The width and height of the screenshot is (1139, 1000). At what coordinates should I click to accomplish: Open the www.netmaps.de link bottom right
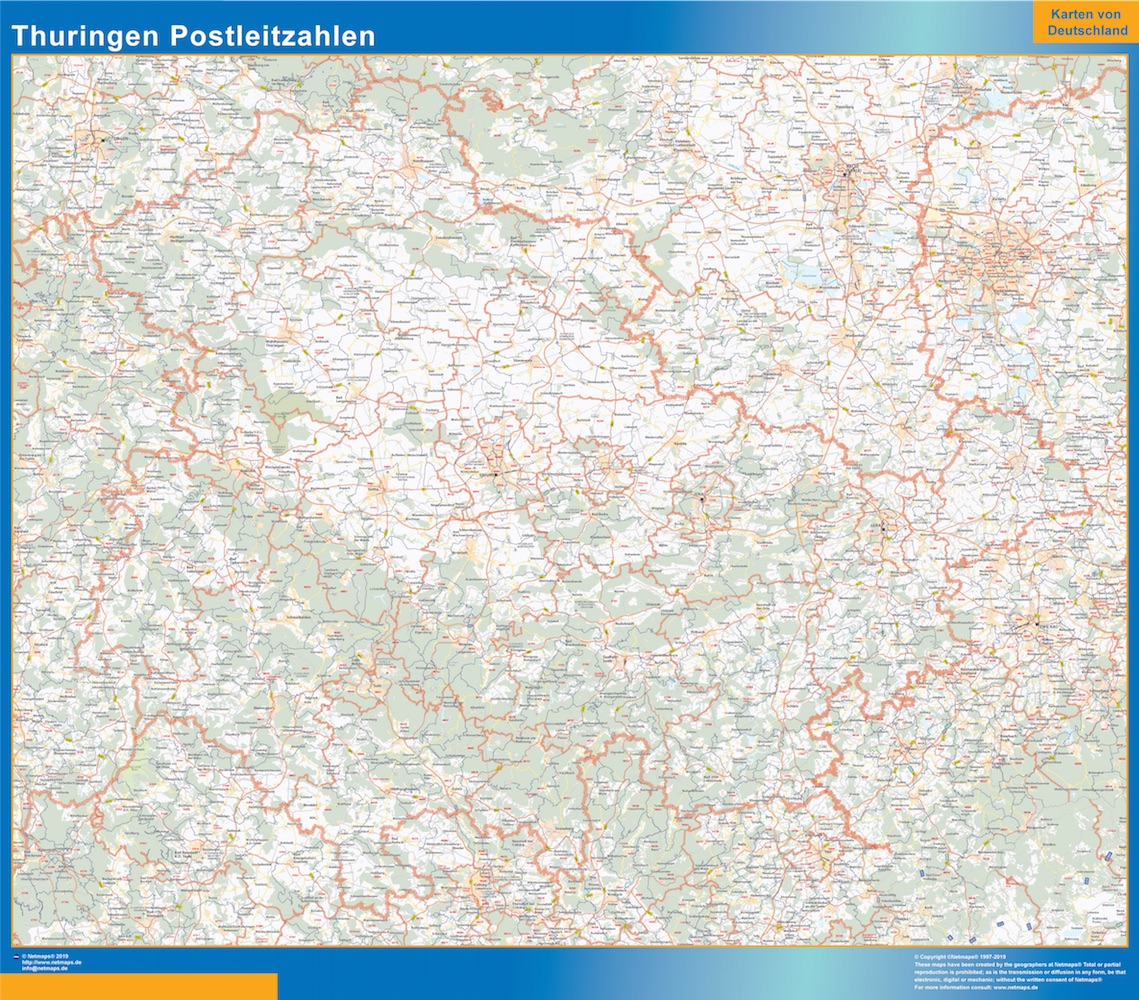[x=1016, y=988]
